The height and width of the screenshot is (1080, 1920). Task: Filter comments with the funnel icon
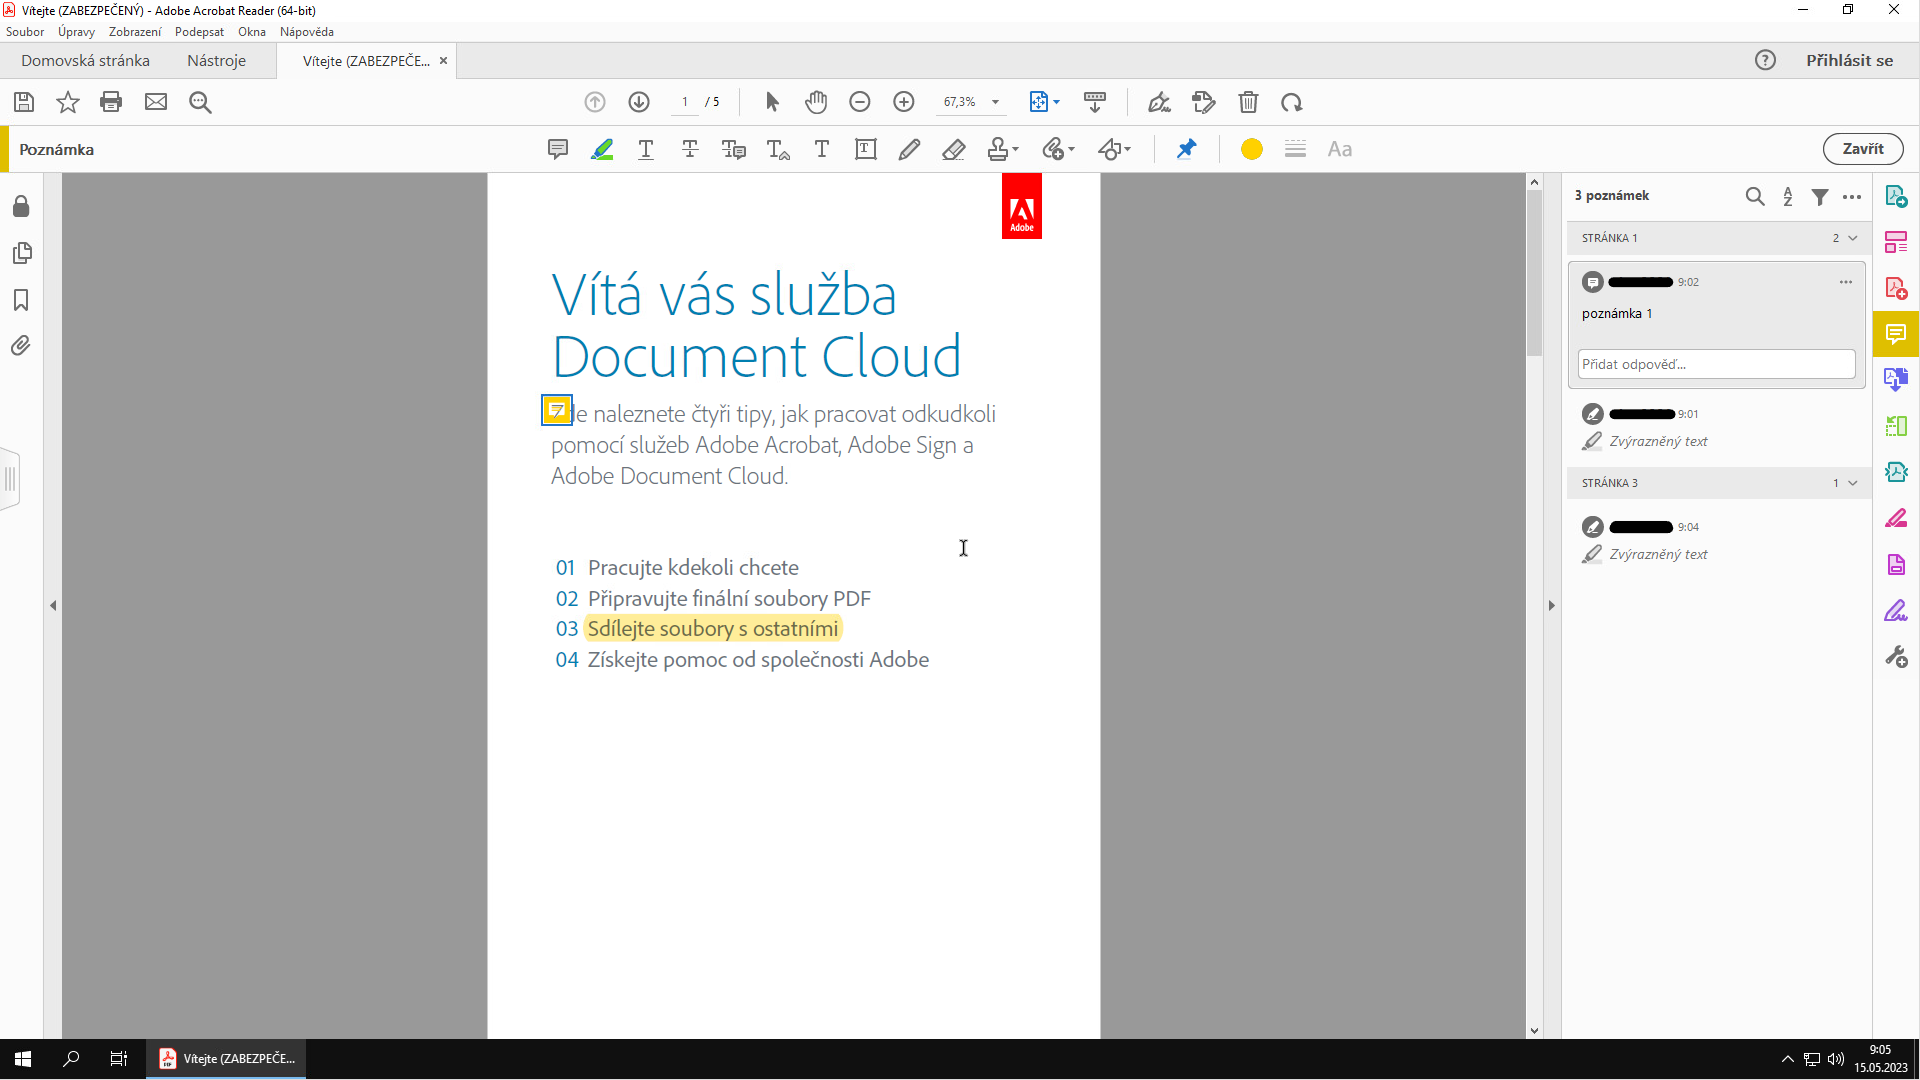click(x=1820, y=196)
